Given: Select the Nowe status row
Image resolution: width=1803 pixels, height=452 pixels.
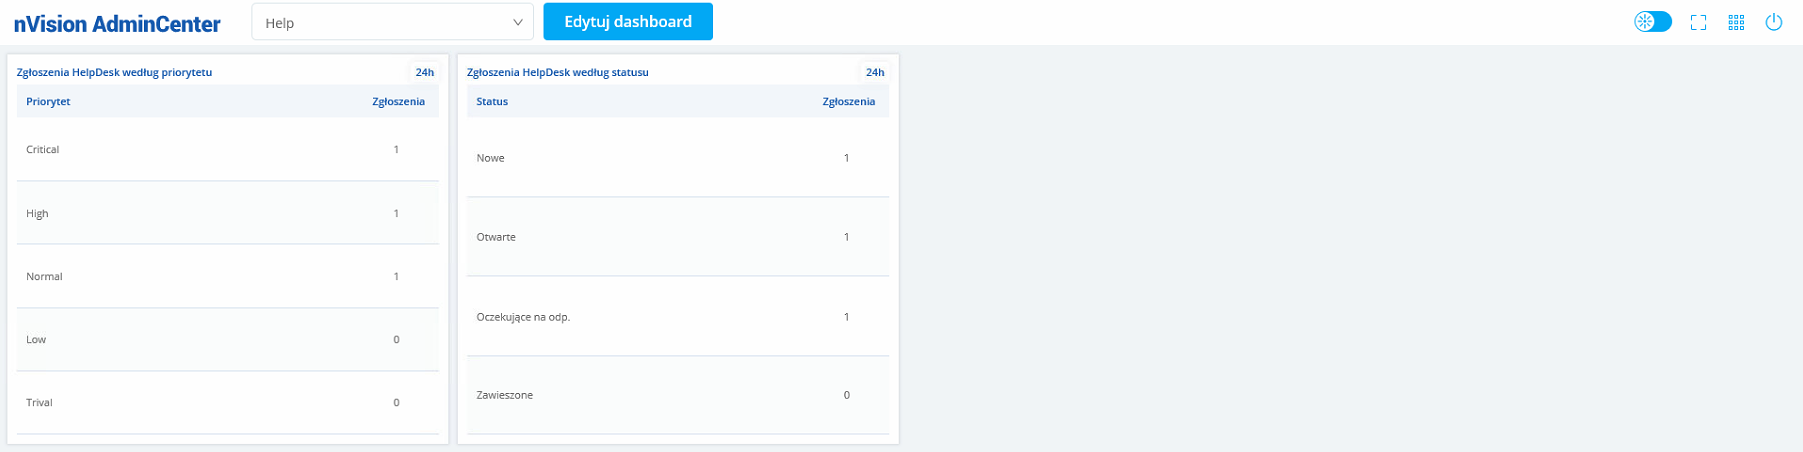Looking at the screenshot, I should (677, 158).
